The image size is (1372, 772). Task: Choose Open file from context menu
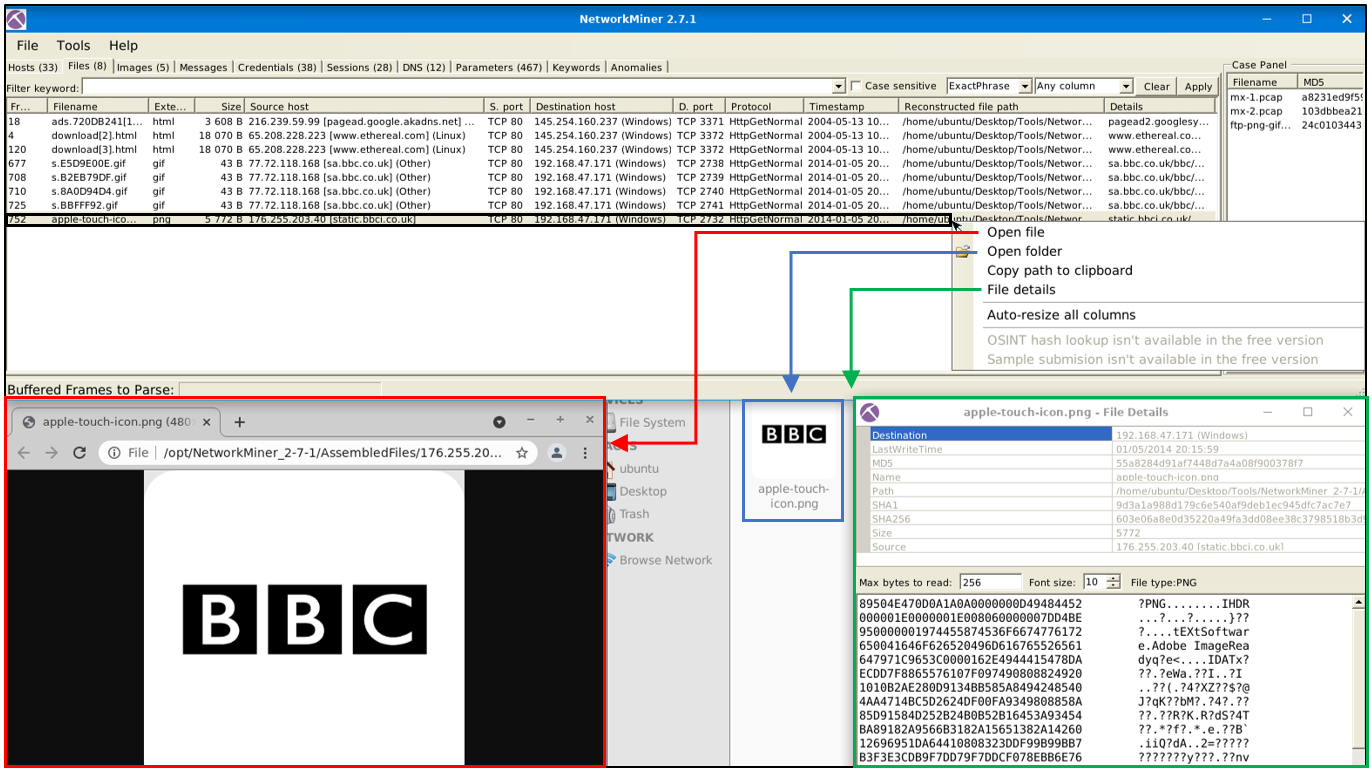pyautogui.click(x=1015, y=232)
